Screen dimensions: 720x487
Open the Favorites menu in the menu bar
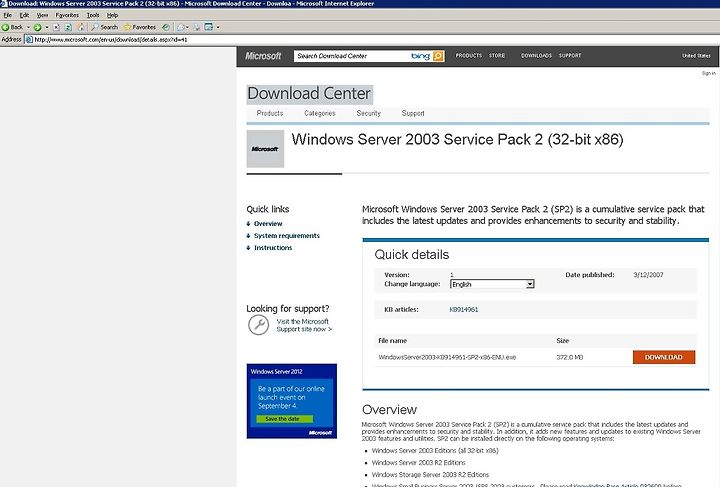click(67, 15)
